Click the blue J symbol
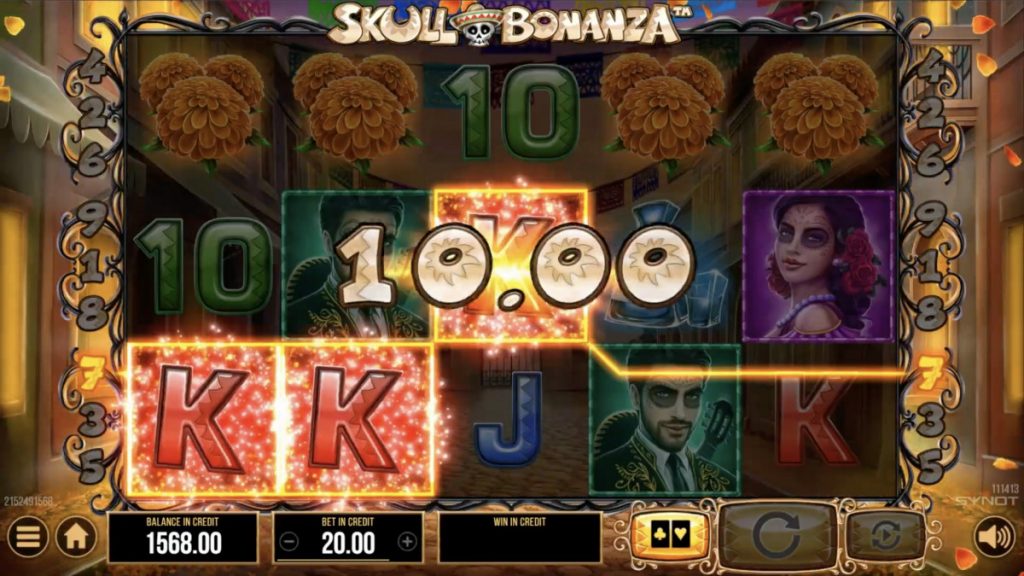This screenshot has width=1024, height=576. [x=511, y=418]
